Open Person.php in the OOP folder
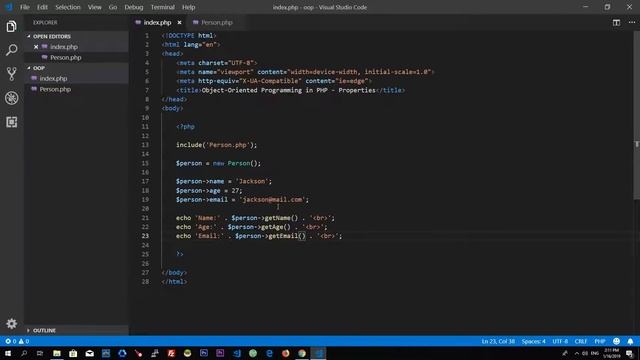The height and width of the screenshot is (360, 640). [55, 89]
